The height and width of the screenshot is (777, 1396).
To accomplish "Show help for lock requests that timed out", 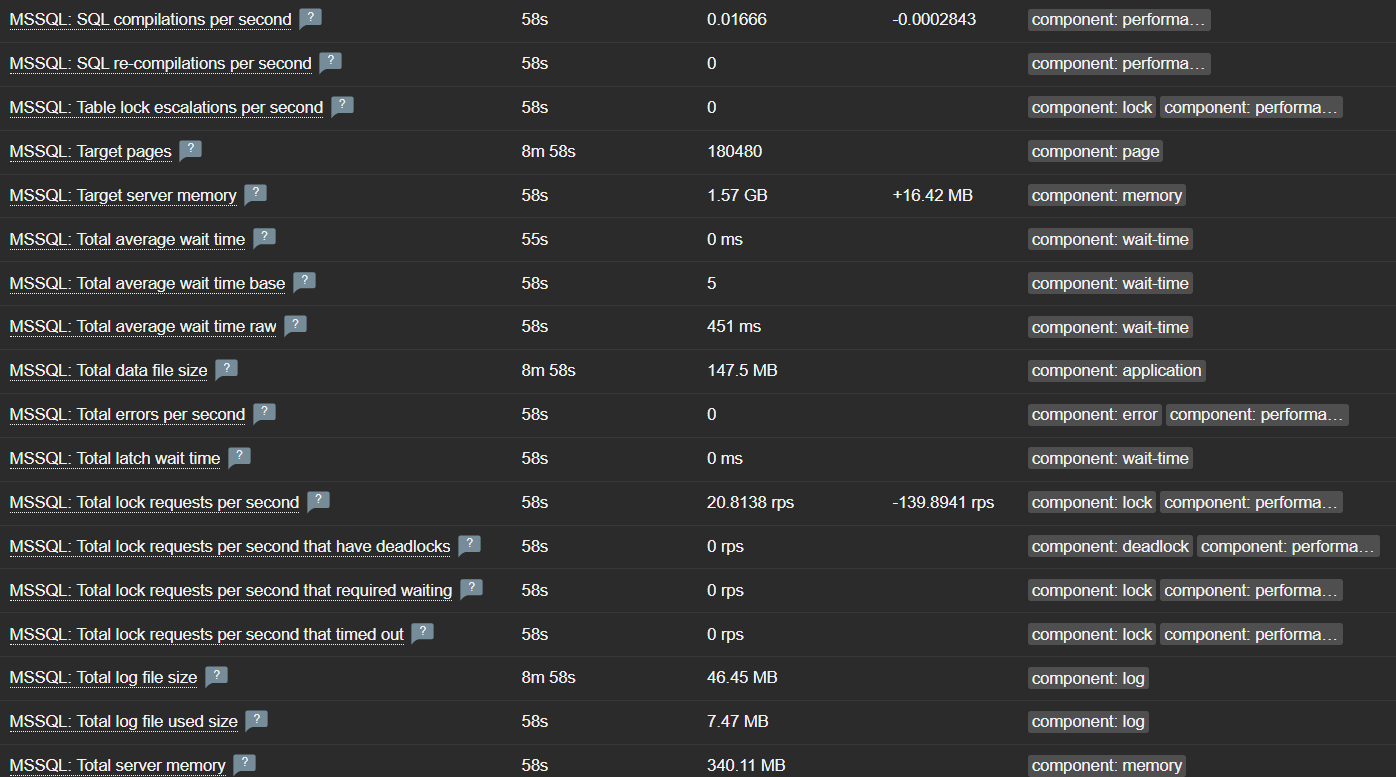I will click(x=424, y=633).
